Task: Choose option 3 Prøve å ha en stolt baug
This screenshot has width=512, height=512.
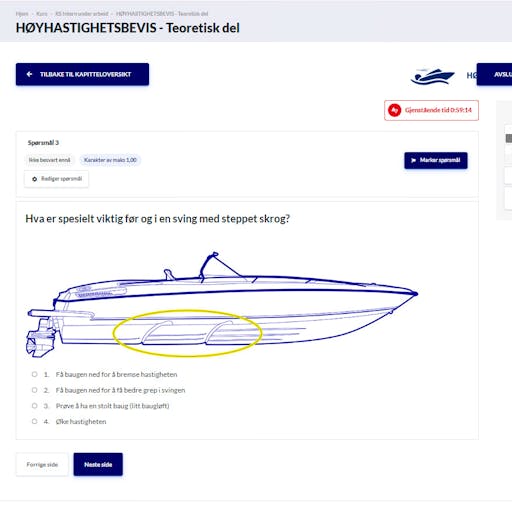Action: [34, 406]
